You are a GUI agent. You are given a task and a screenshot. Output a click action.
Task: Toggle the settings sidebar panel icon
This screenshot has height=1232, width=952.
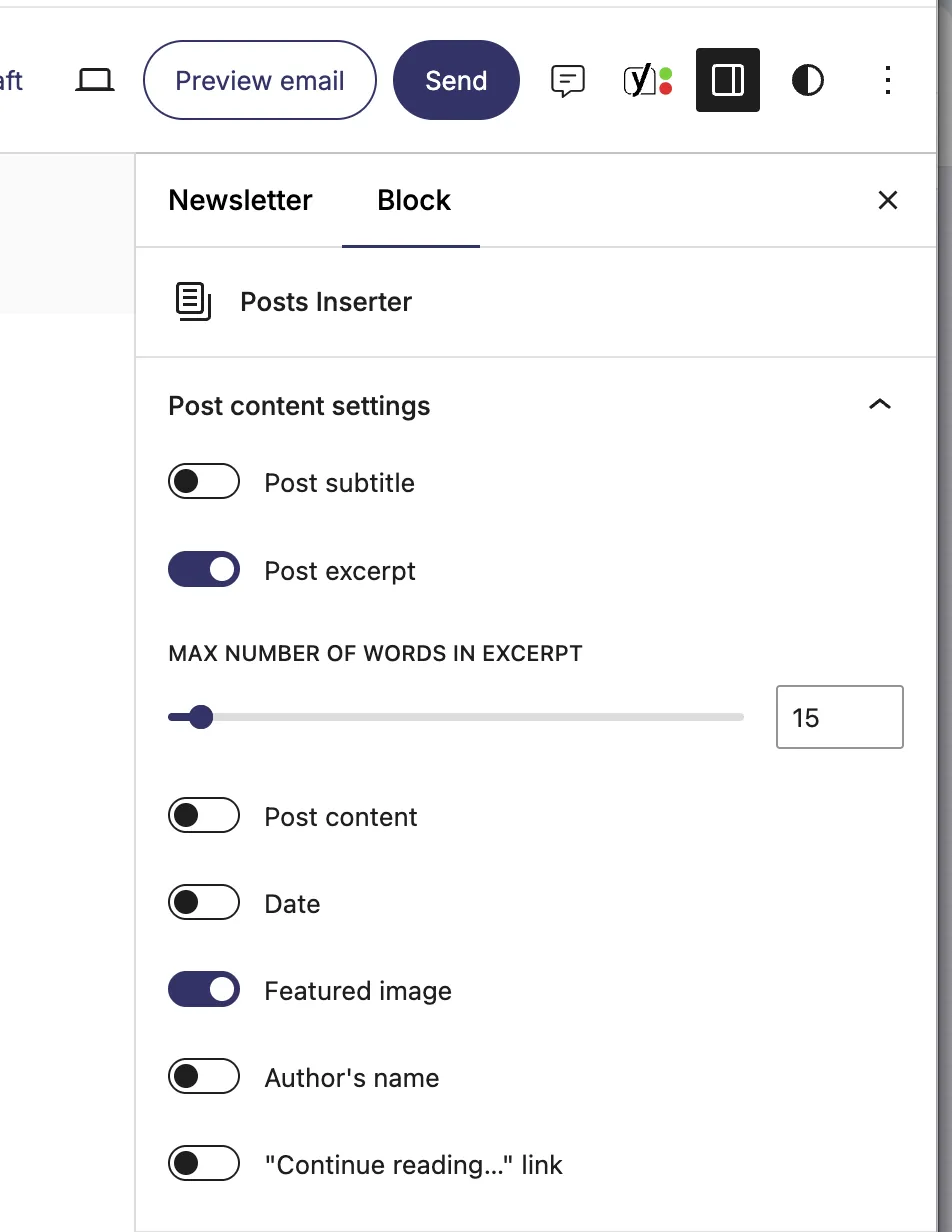click(x=728, y=80)
